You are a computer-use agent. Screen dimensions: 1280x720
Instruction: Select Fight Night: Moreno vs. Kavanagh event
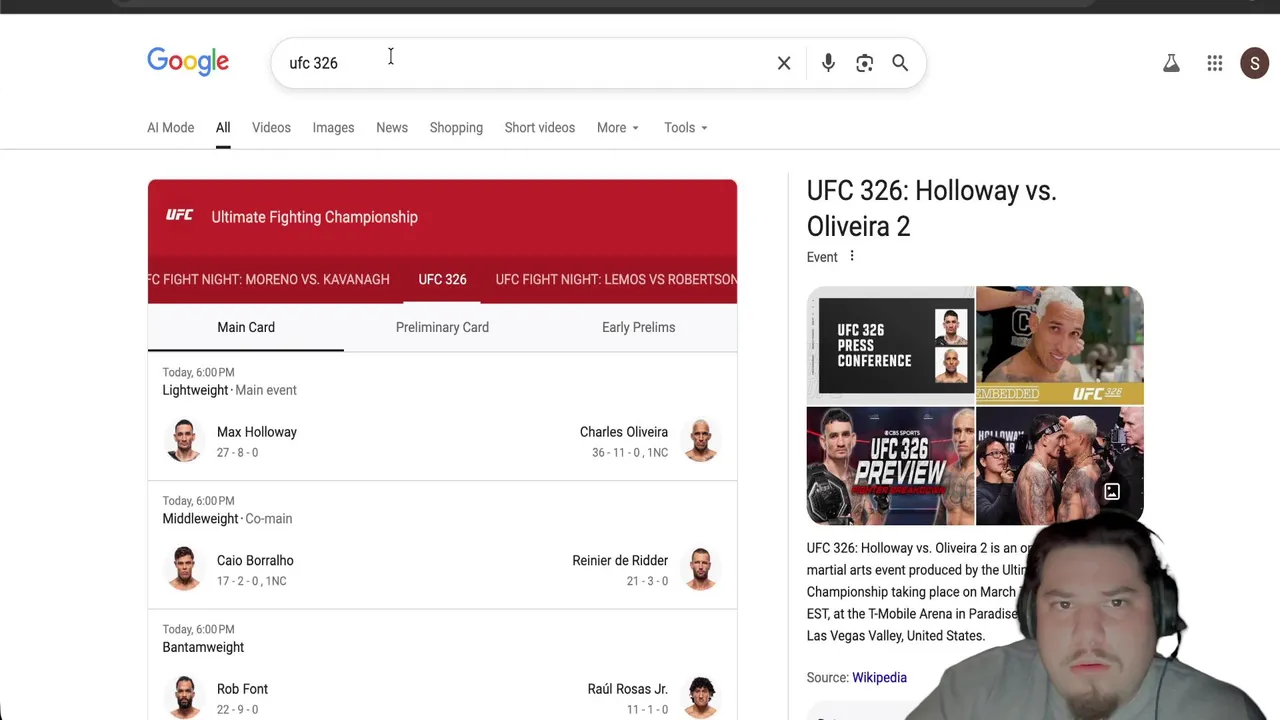click(269, 279)
